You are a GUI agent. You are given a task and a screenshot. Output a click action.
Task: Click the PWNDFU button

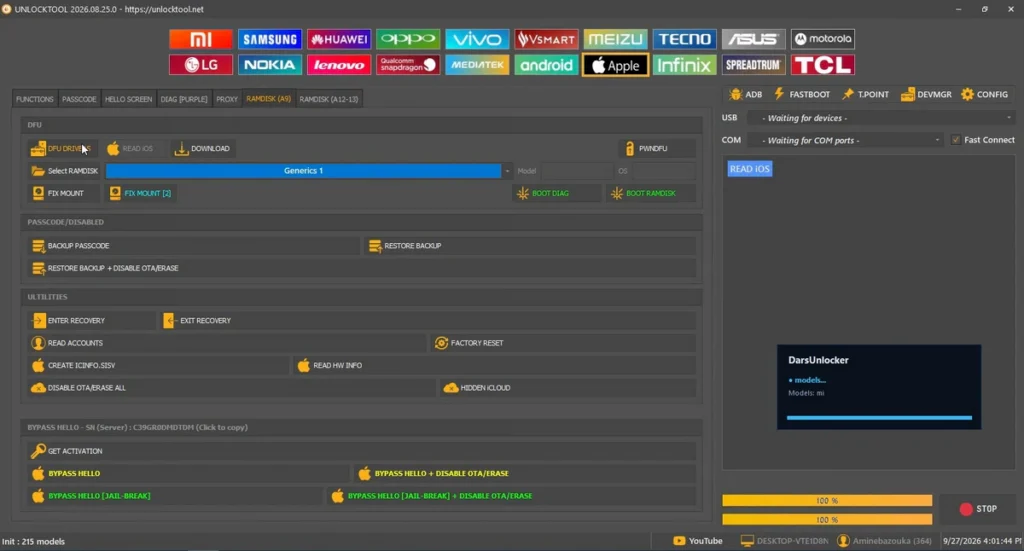pyautogui.click(x=656, y=149)
